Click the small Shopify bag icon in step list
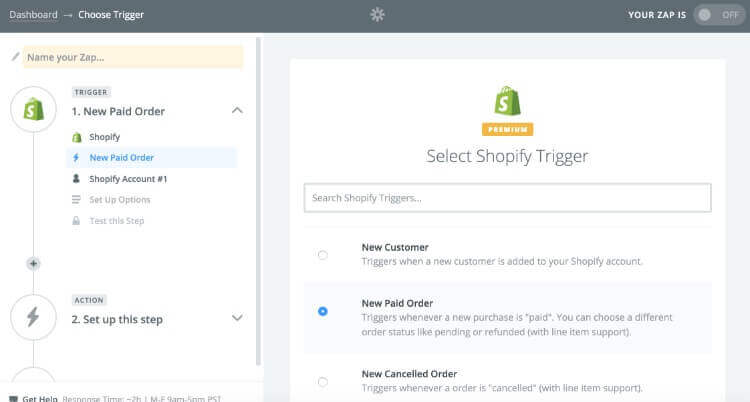This screenshot has width=750, height=402. pos(76,137)
